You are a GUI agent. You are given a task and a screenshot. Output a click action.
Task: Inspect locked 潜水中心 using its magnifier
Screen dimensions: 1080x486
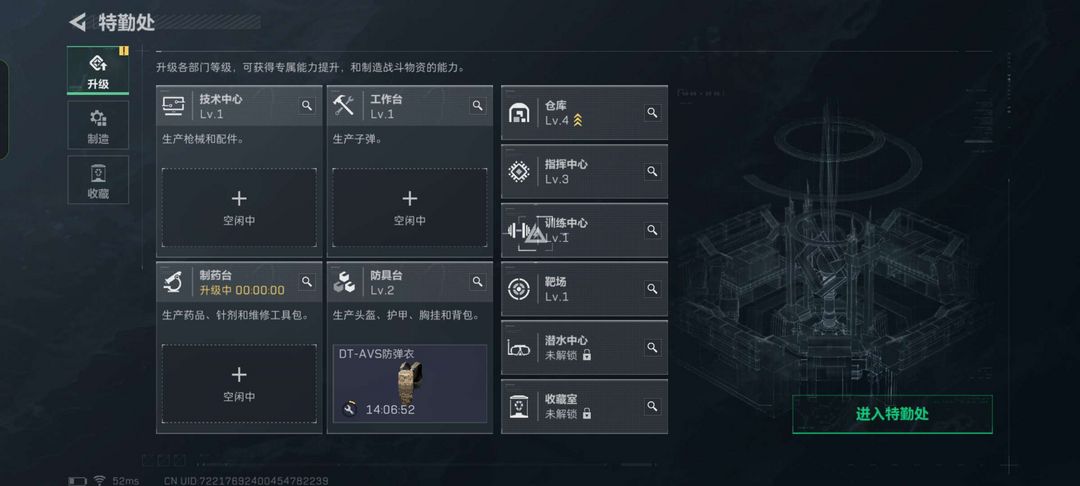tap(652, 348)
